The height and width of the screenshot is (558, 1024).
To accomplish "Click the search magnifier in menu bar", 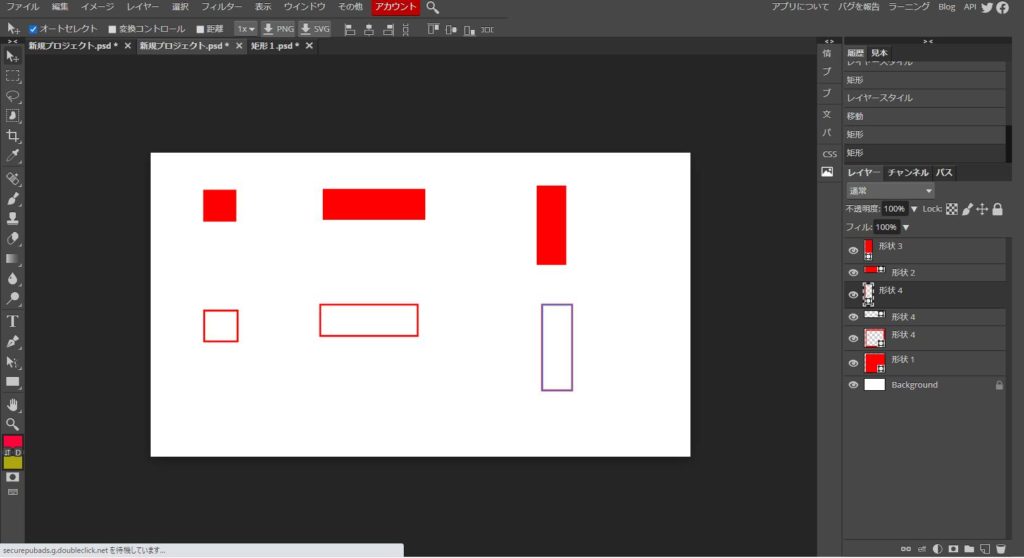I will pos(432,7).
